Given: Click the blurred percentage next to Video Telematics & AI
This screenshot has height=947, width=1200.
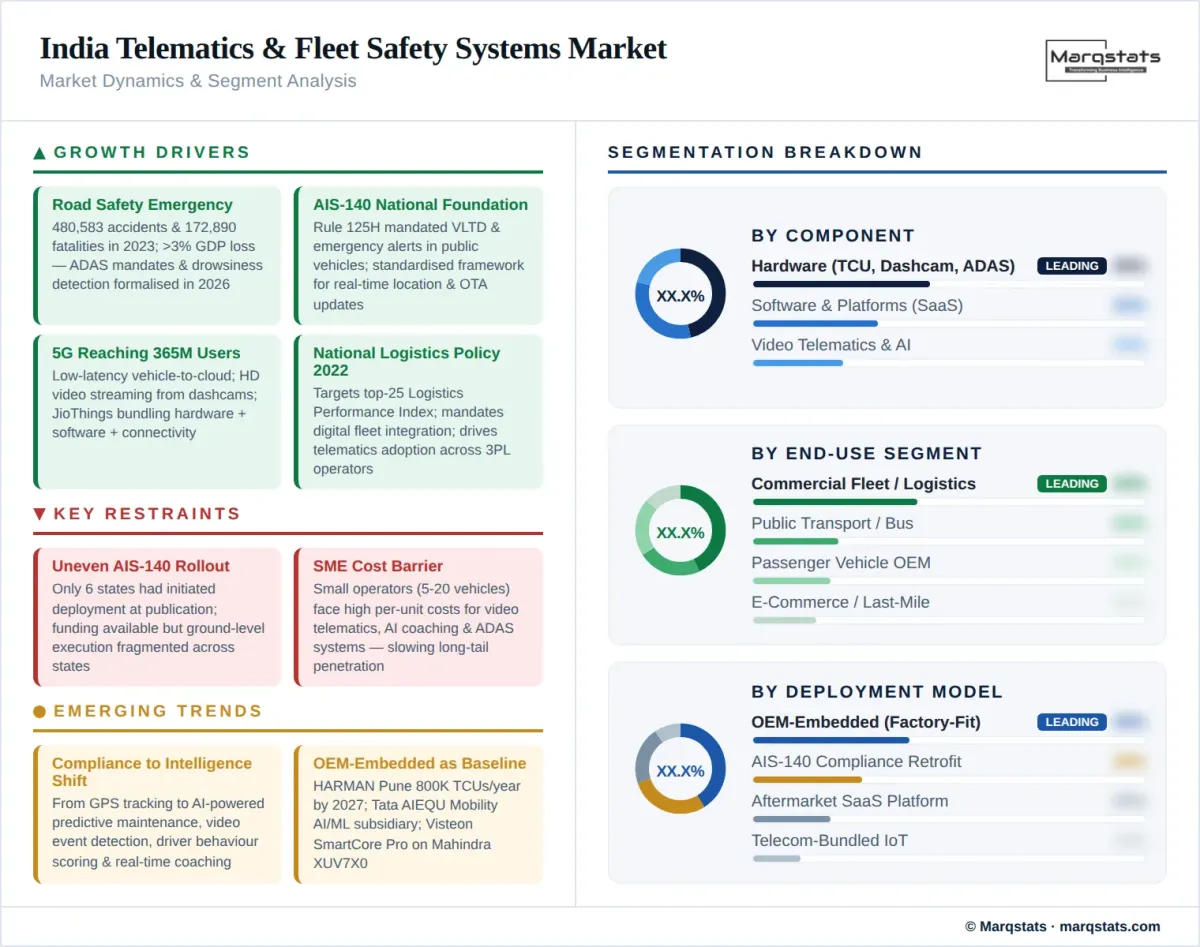Looking at the screenshot, I should (1131, 344).
